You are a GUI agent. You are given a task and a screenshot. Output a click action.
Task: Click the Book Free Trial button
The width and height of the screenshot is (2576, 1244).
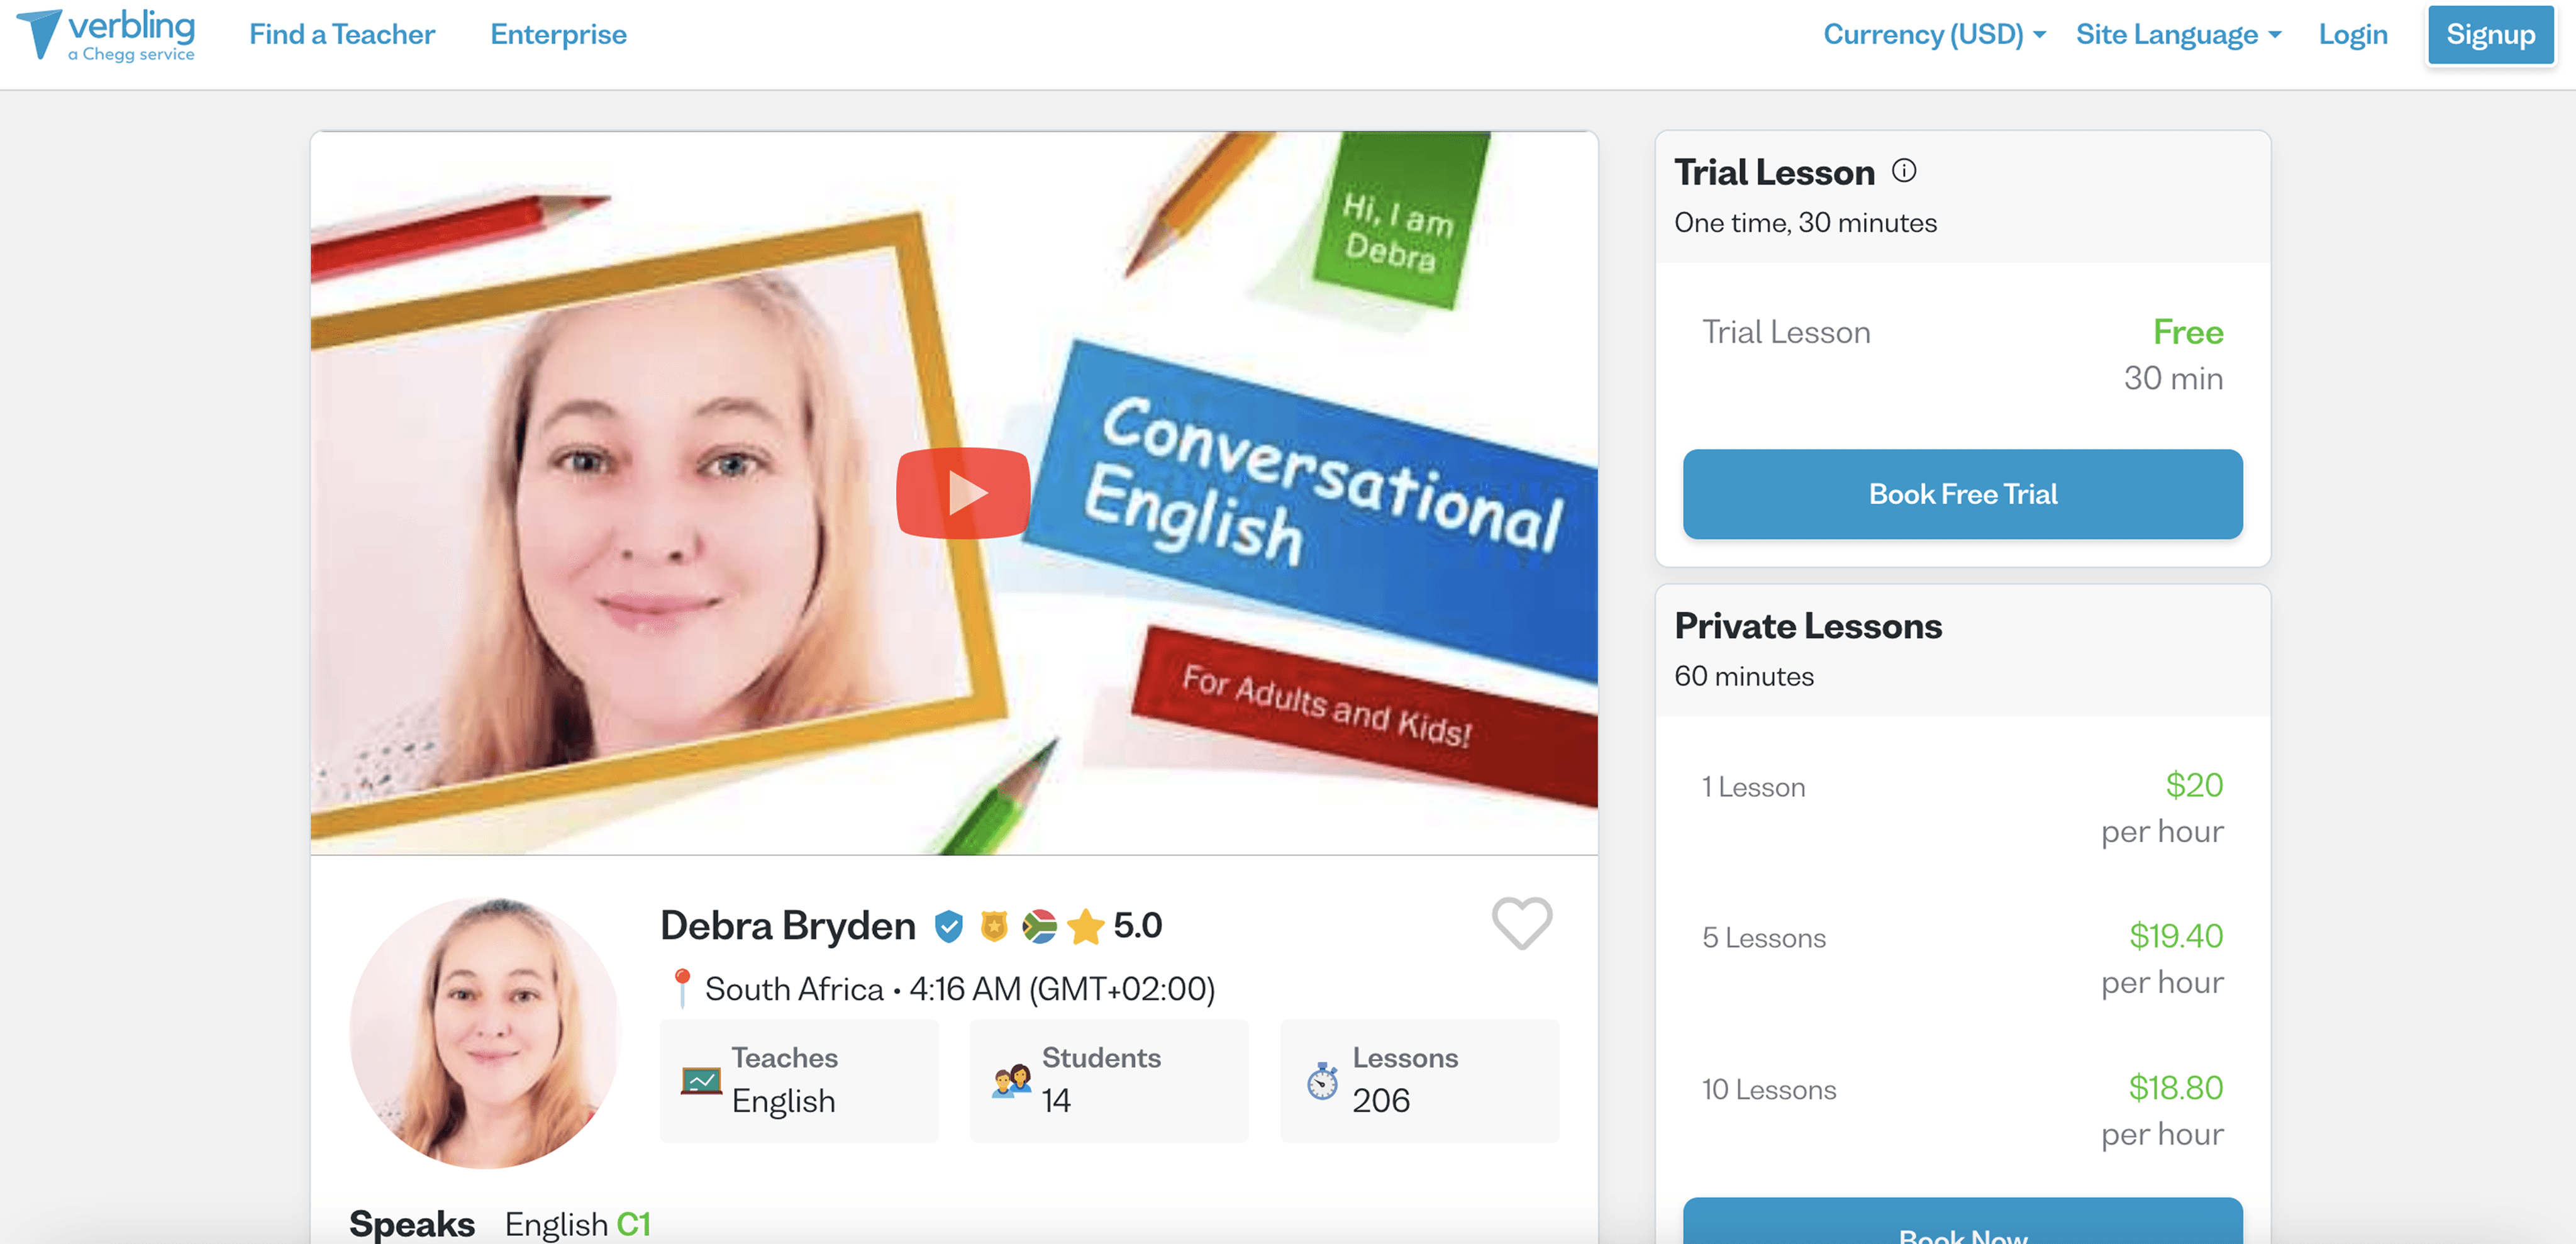coord(1961,494)
